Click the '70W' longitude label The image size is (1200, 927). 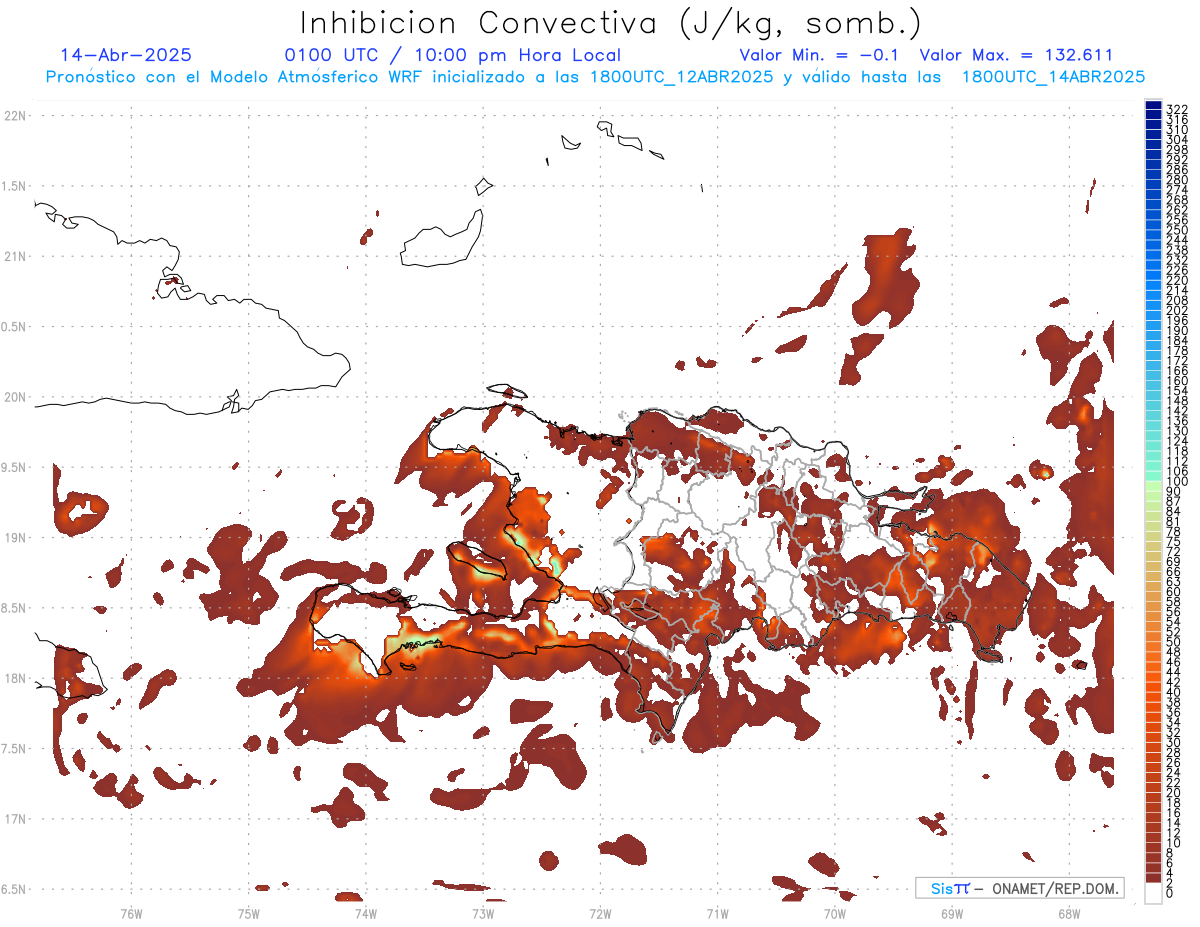835,913
